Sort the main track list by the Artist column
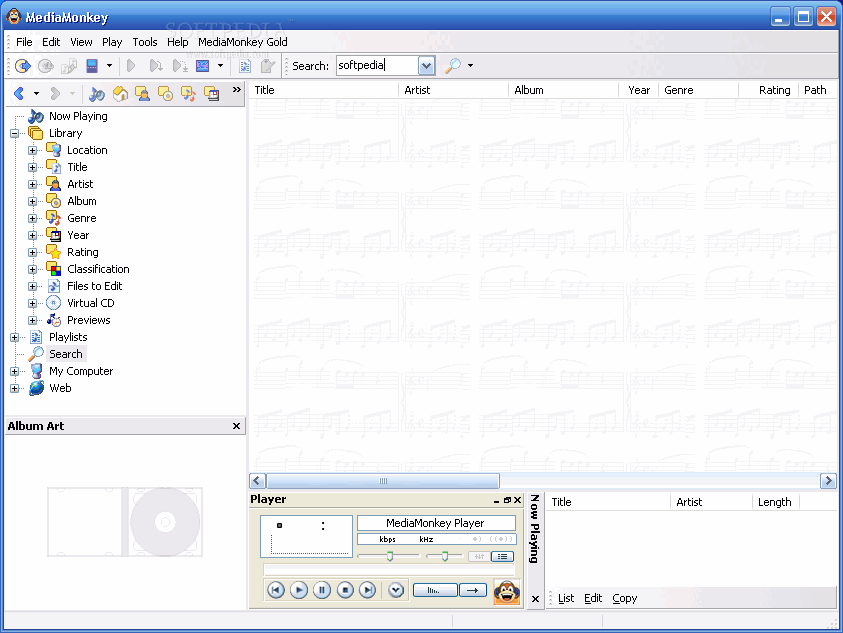Viewport: 843px width, 633px height. coord(453,90)
